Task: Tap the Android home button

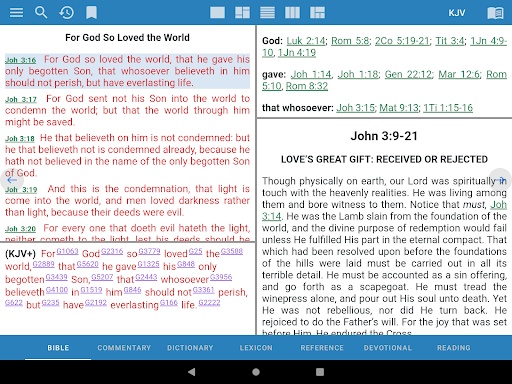Action: pos(256,372)
